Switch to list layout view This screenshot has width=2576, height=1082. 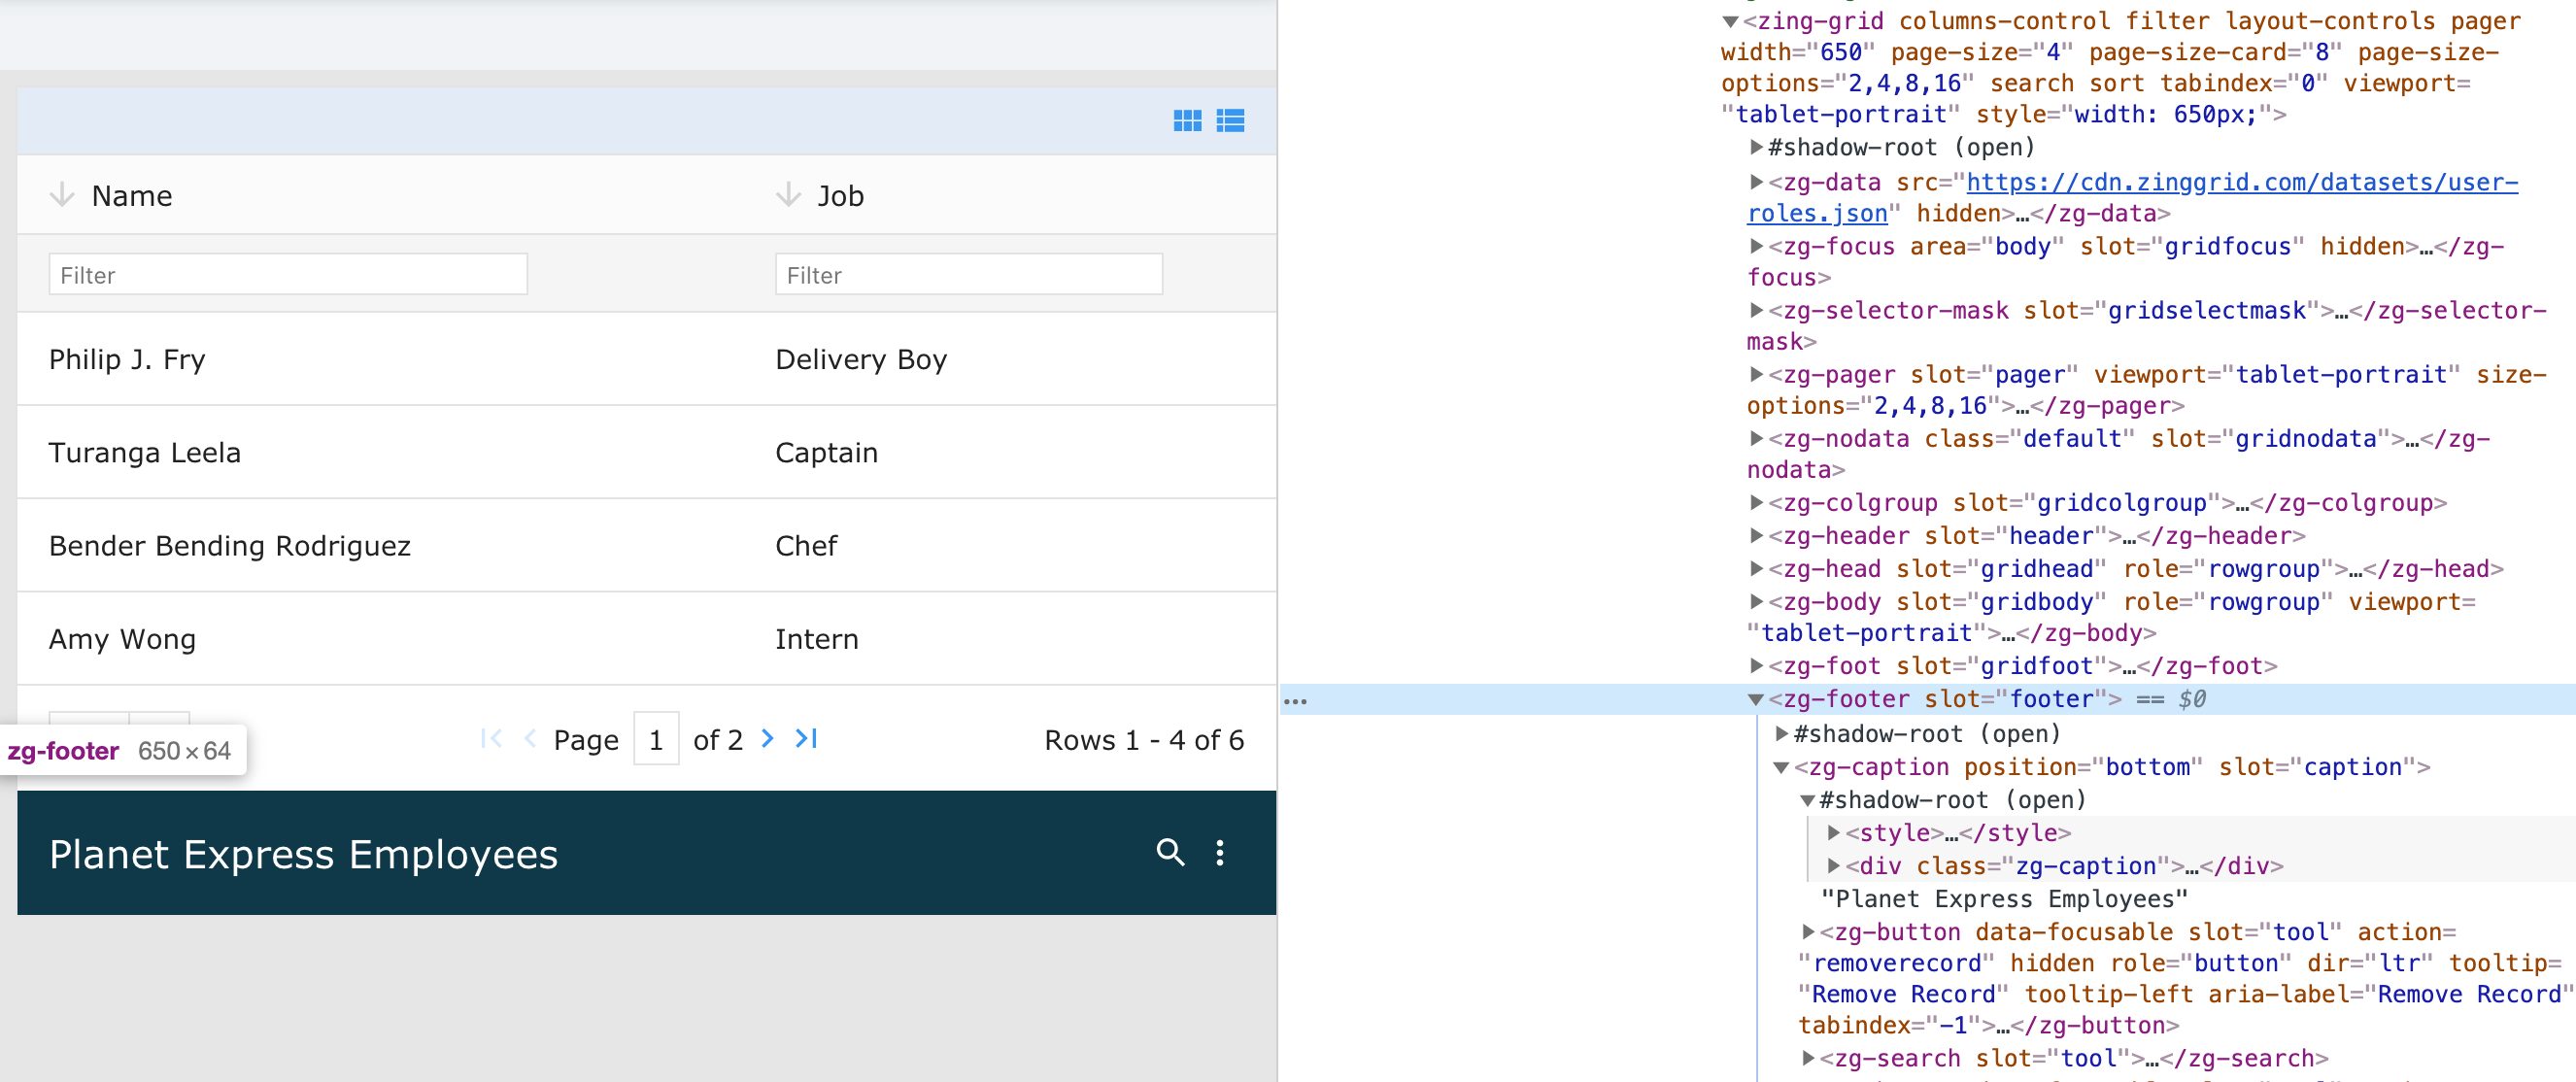[1234, 119]
